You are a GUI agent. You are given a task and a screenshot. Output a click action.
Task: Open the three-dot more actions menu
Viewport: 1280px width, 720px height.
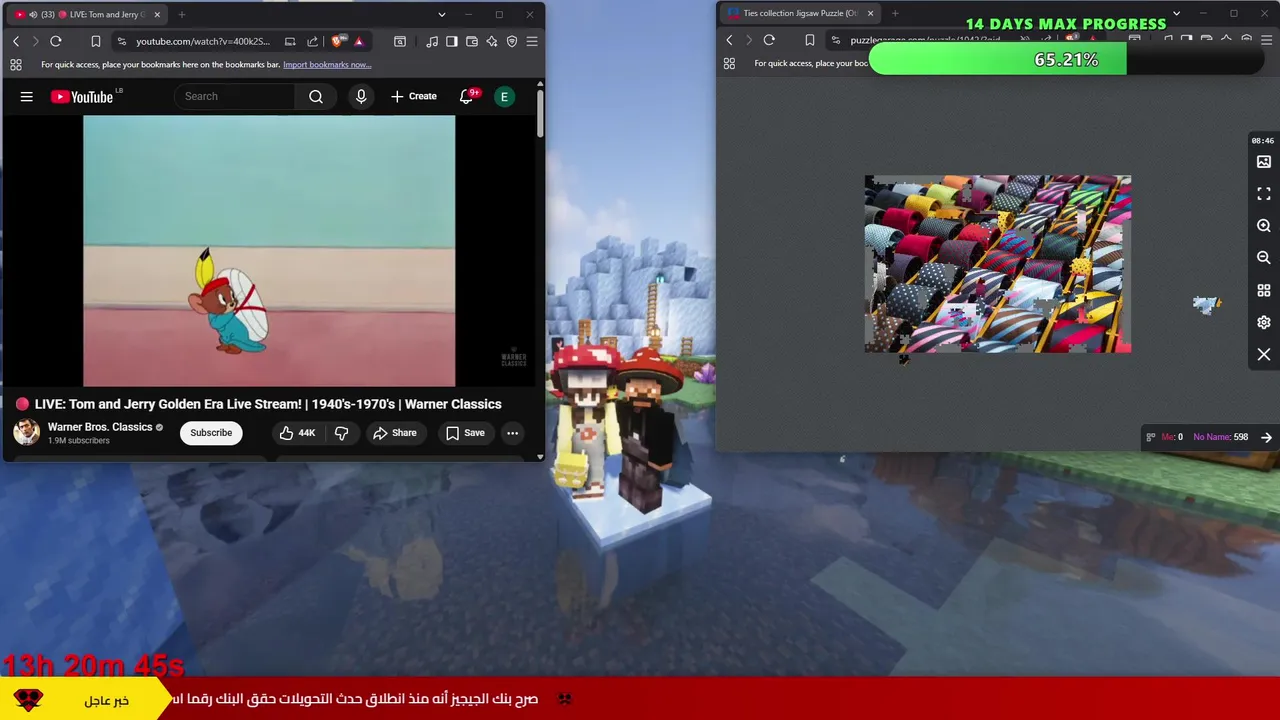512,433
